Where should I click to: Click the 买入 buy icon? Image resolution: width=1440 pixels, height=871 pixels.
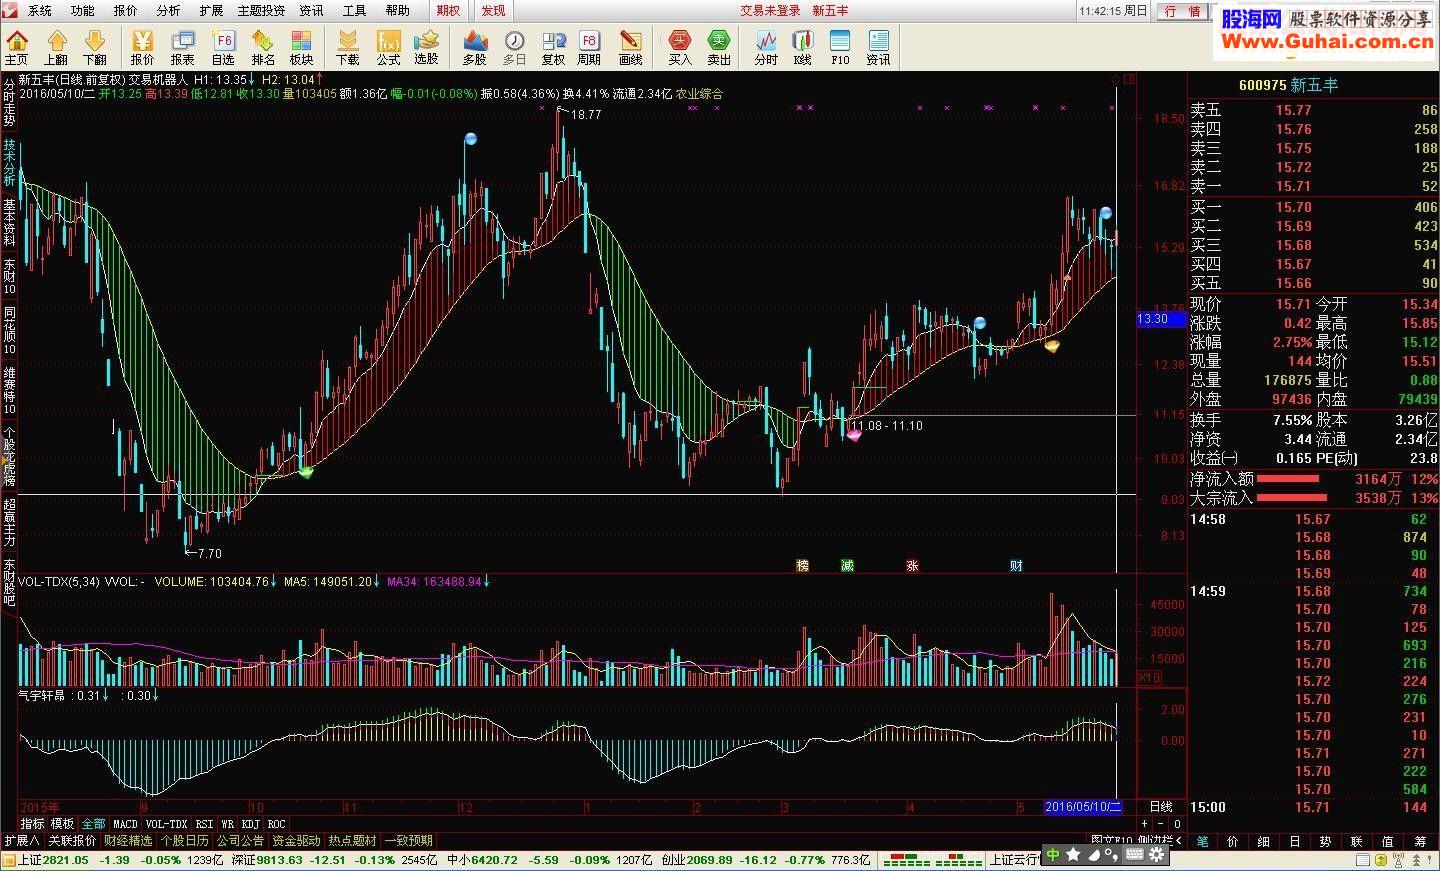pos(680,47)
